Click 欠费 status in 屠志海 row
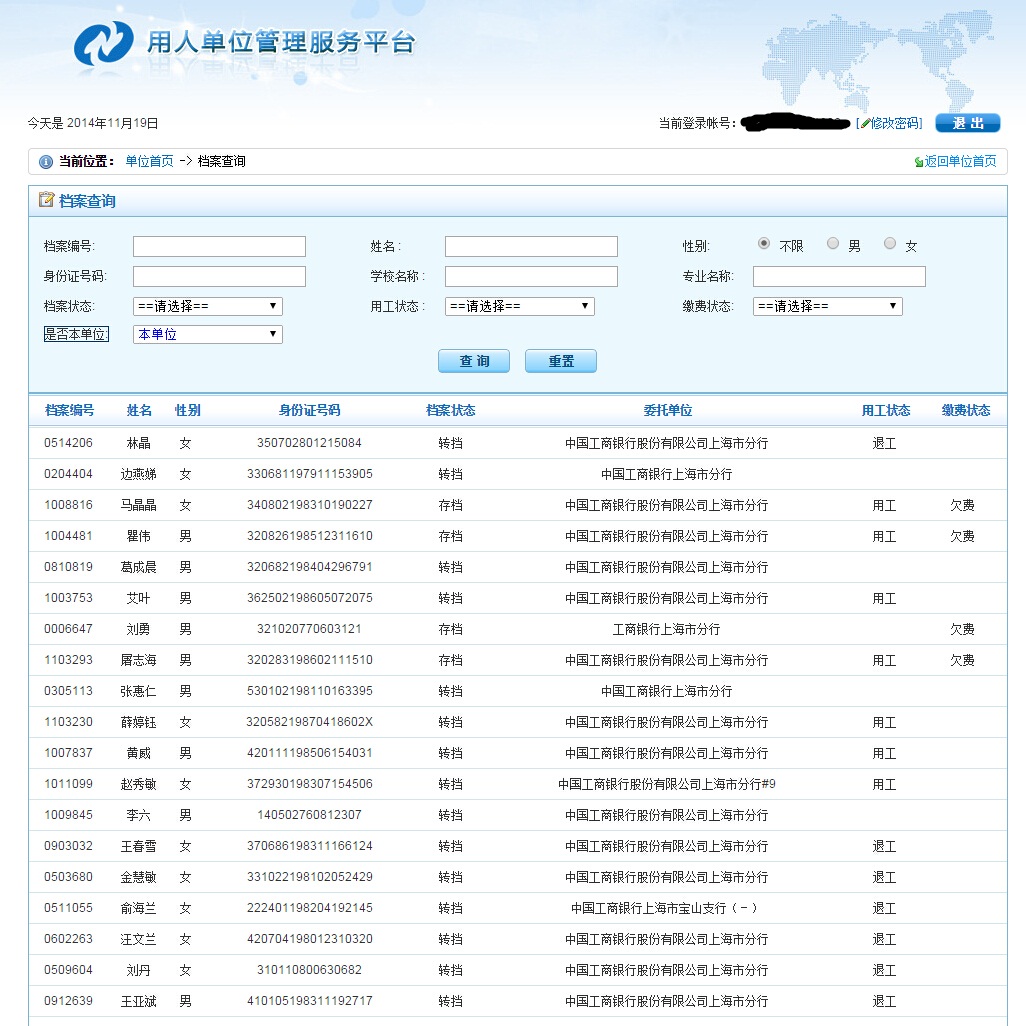1026x1026 pixels. tap(963, 660)
